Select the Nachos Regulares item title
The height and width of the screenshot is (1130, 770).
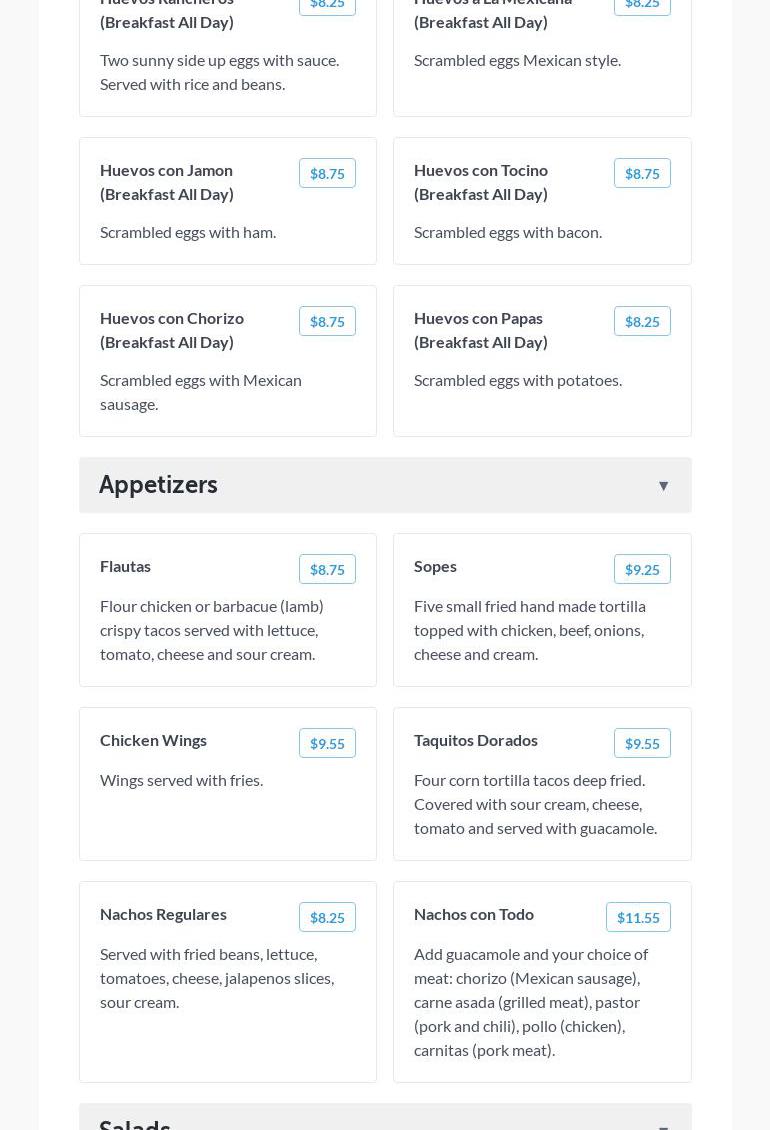(163, 914)
